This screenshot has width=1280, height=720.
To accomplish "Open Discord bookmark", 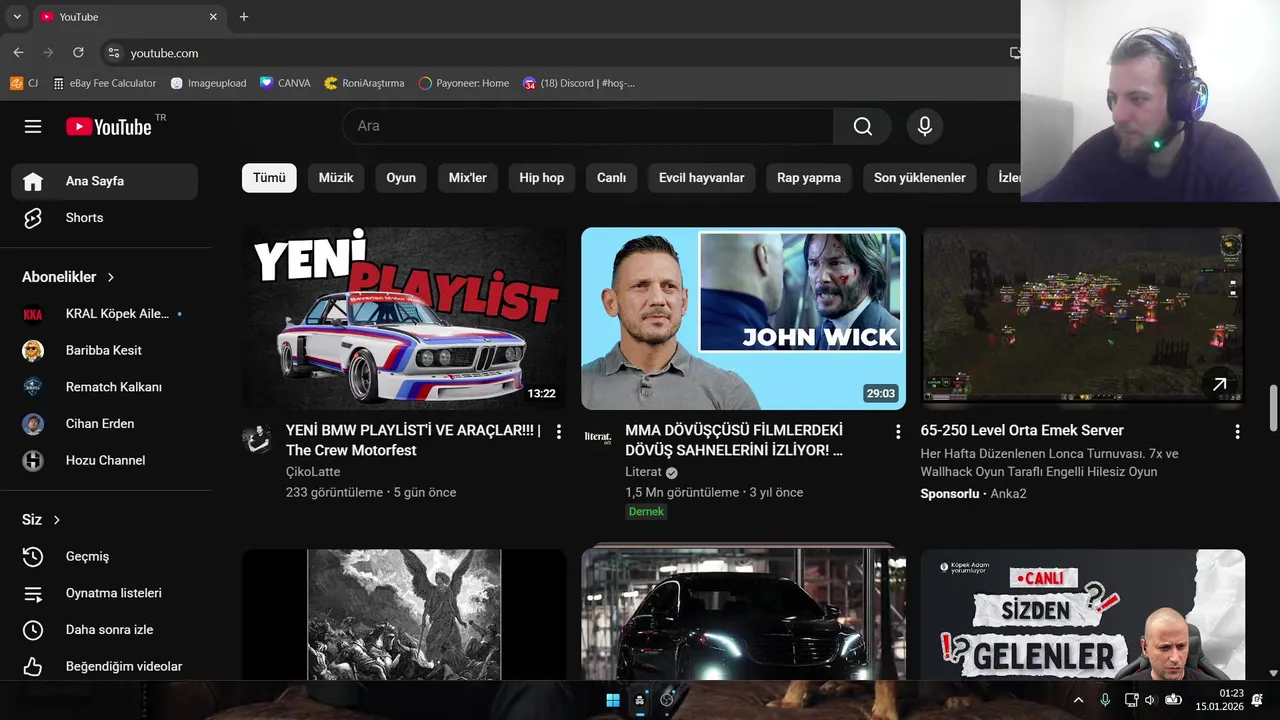I will [579, 83].
